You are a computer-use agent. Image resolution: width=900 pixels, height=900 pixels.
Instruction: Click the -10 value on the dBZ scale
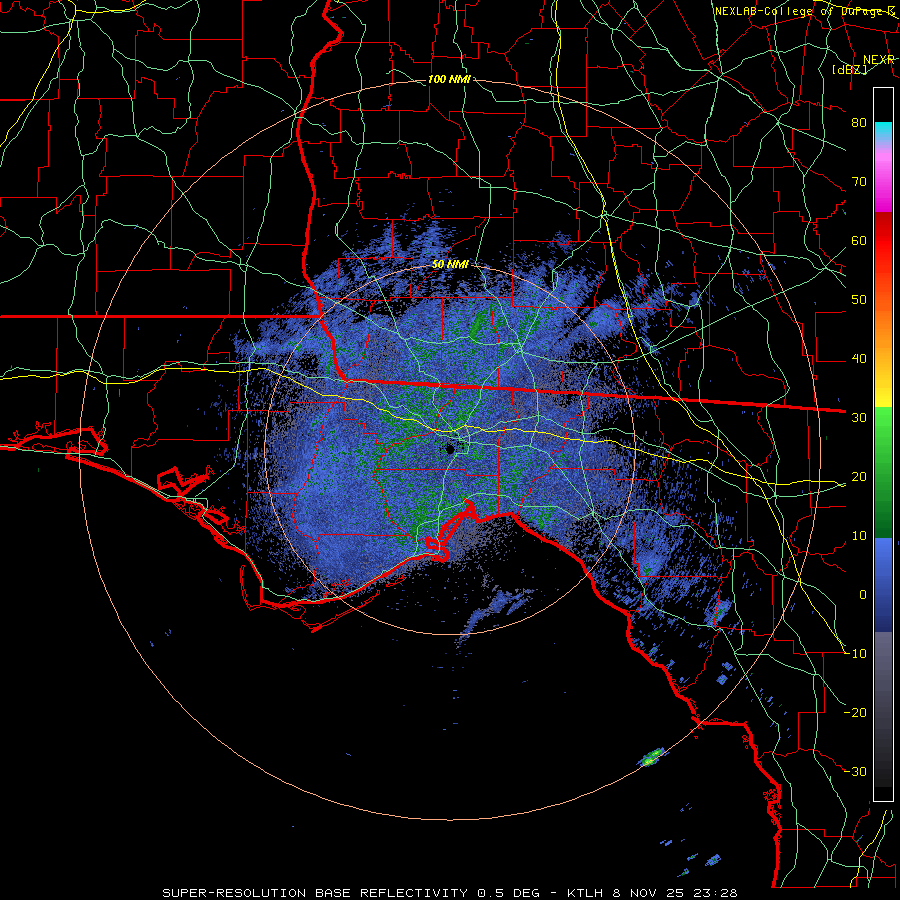click(855, 653)
